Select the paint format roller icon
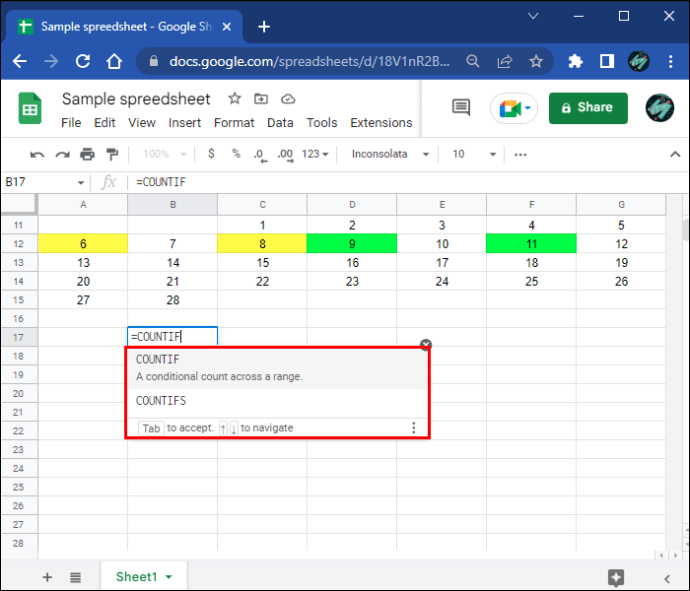690x591 pixels. point(112,154)
